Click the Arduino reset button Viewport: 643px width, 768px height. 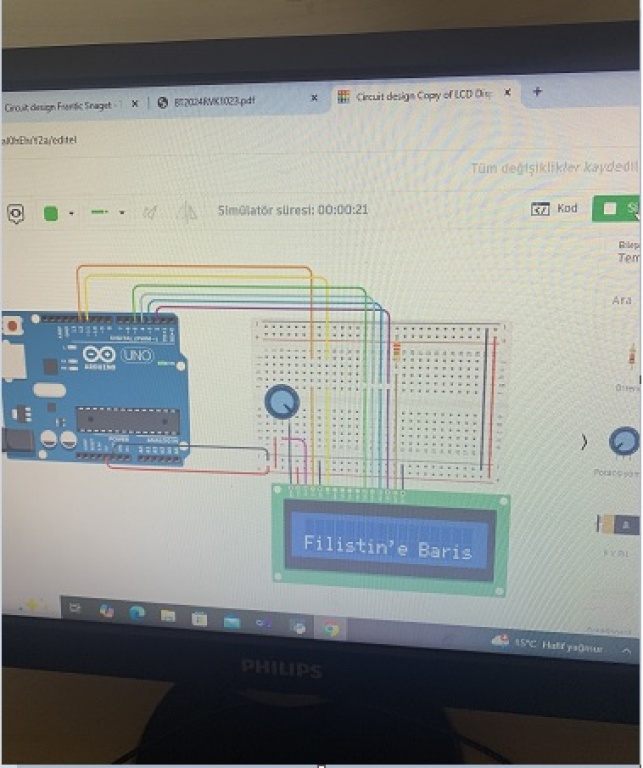tap(12, 326)
